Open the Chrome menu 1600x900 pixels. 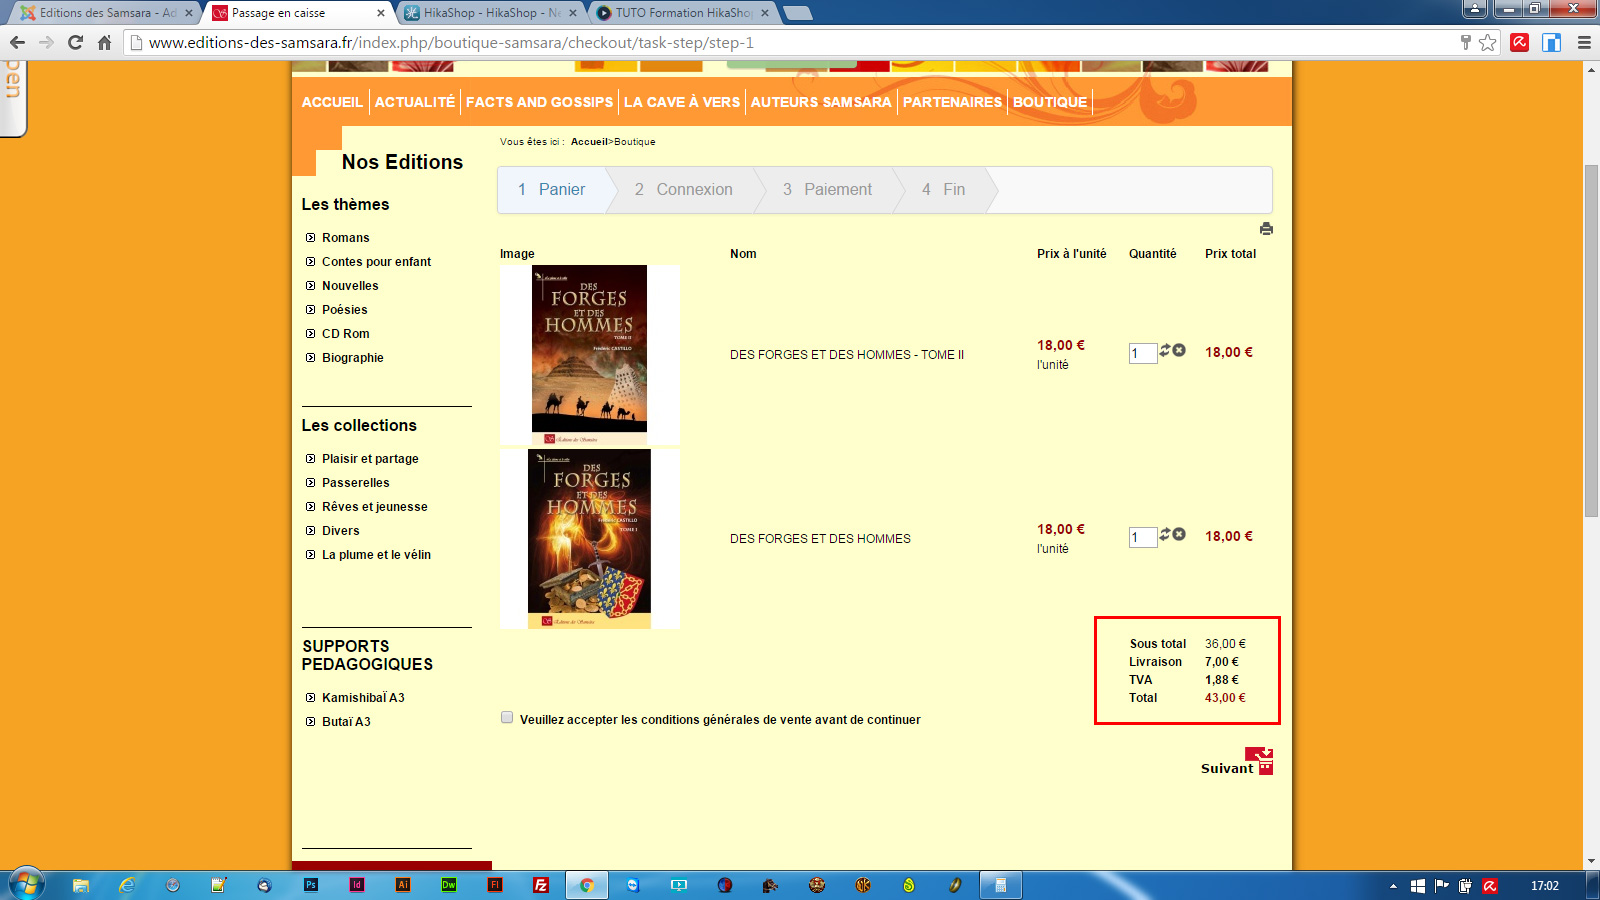[x=1584, y=42]
